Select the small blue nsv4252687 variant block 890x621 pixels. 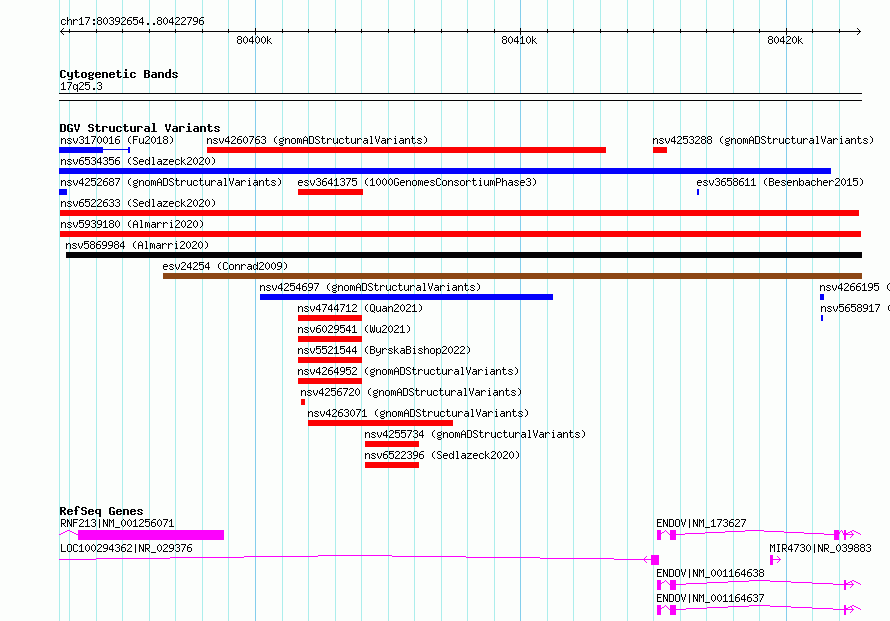coord(63,192)
